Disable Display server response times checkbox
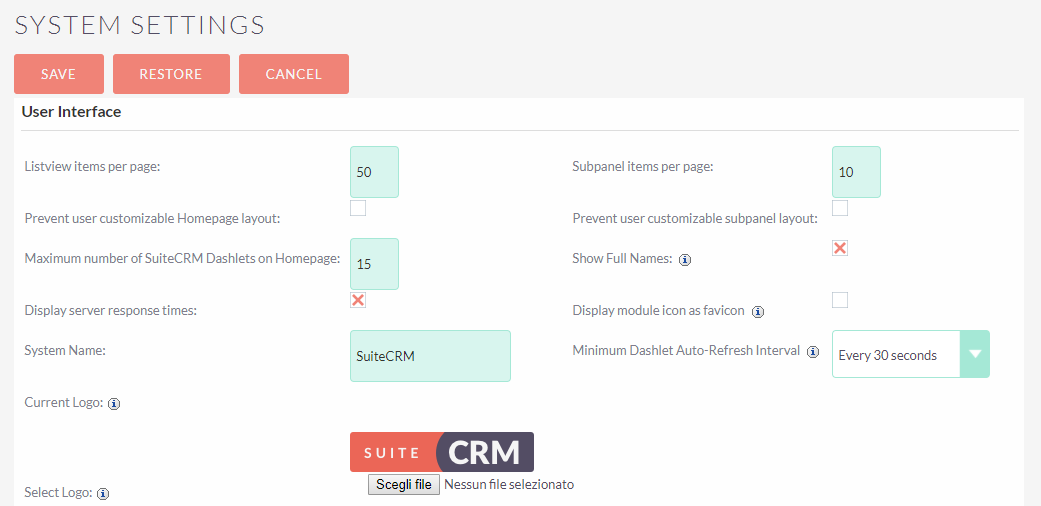The height and width of the screenshot is (506, 1041). tap(358, 300)
